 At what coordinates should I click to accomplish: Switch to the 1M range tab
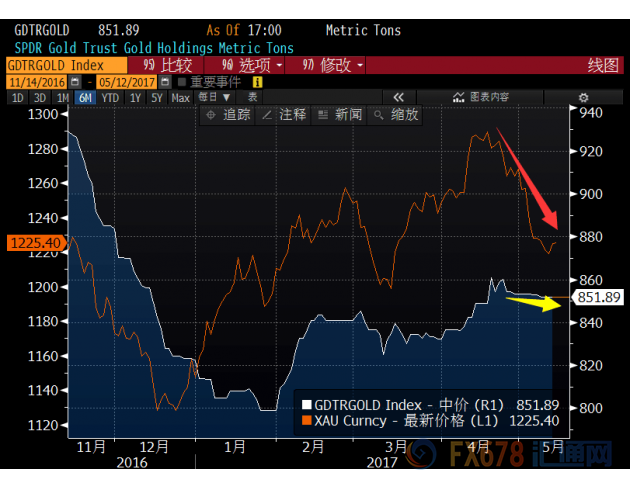click(62, 98)
